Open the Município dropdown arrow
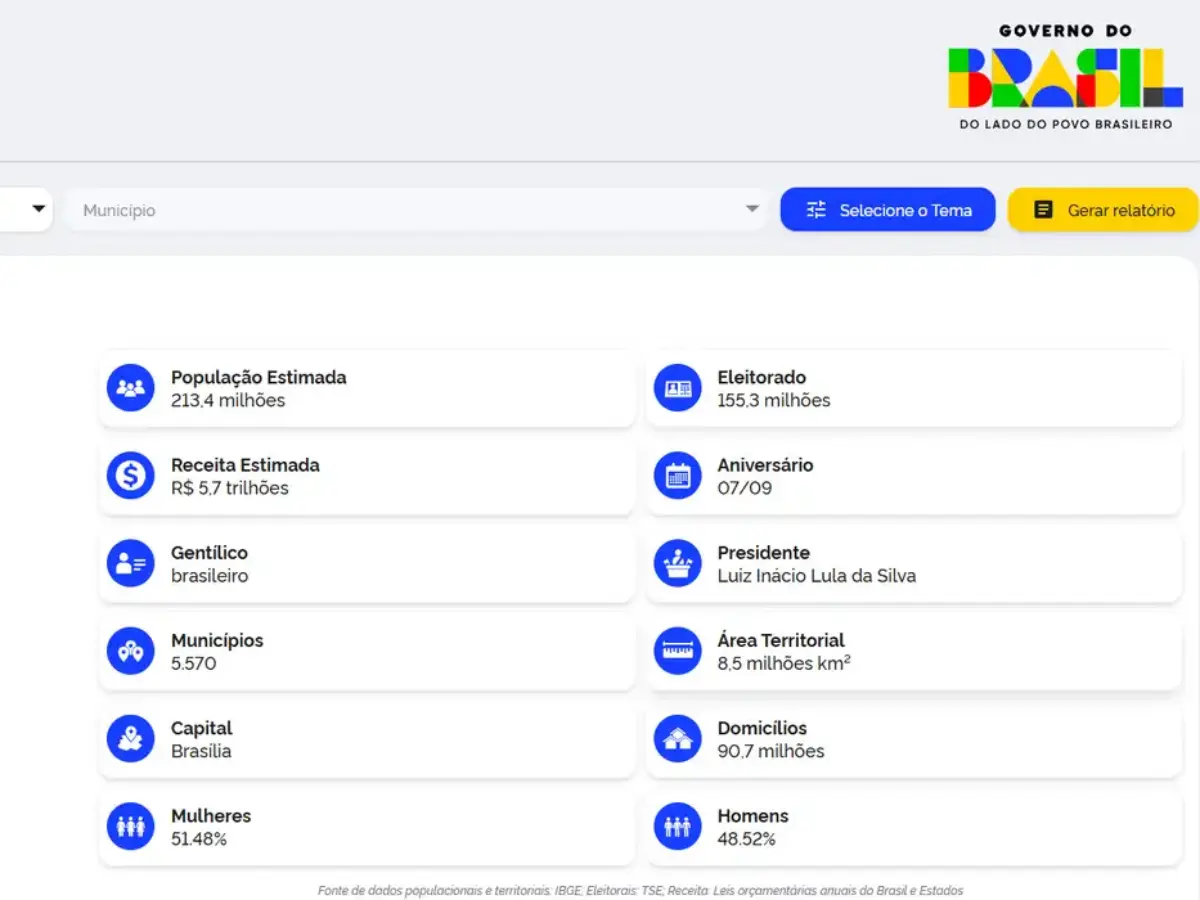This screenshot has width=1200, height=900. tap(752, 209)
